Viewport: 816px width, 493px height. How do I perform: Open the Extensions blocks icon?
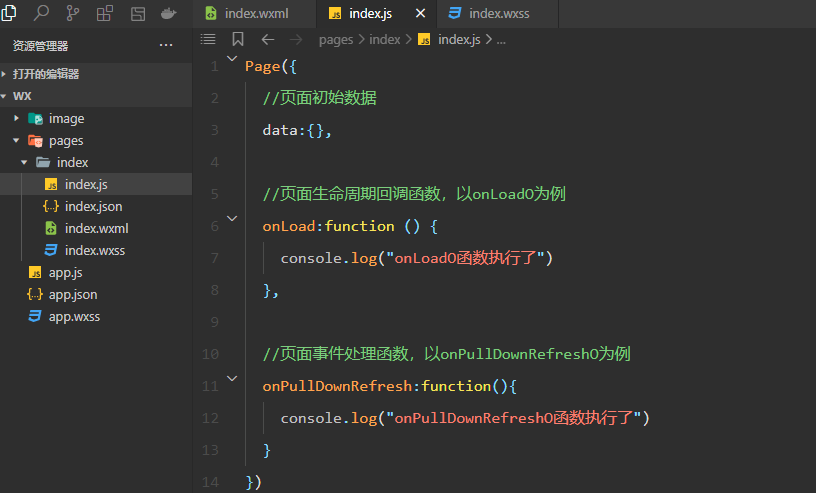(x=105, y=13)
